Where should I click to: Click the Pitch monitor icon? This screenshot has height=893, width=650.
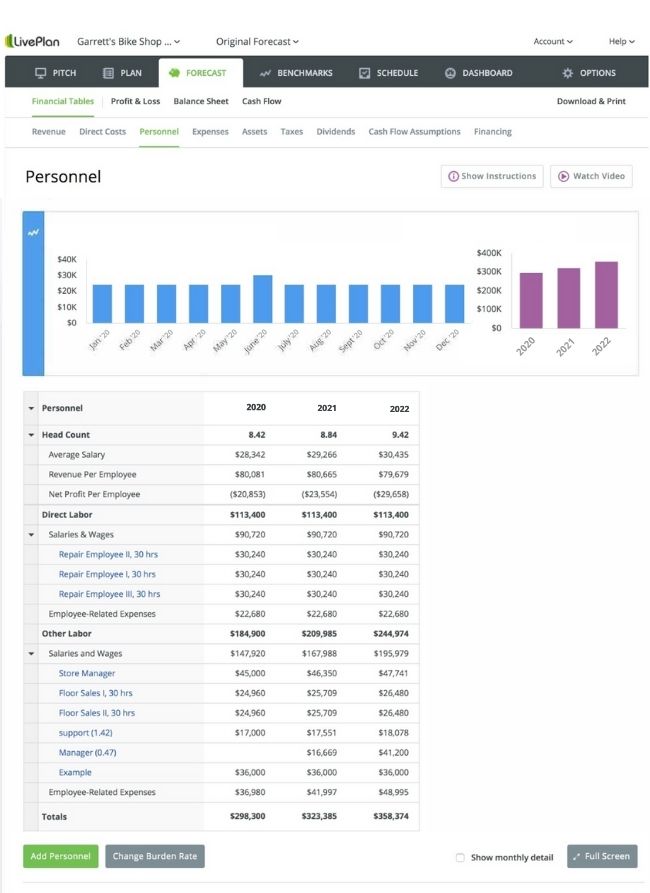(x=40, y=73)
